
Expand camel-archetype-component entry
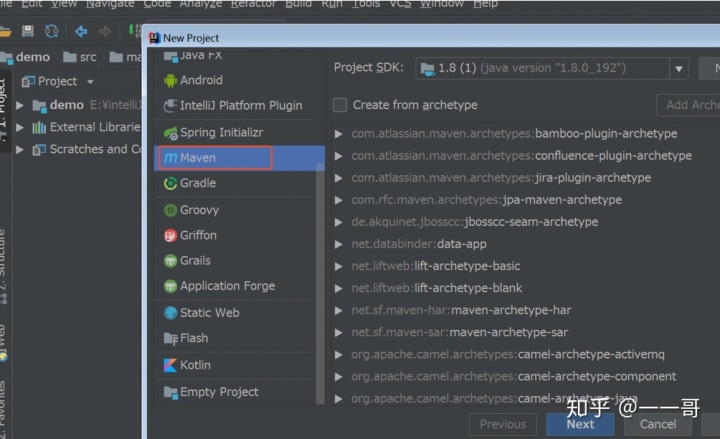(x=338, y=377)
